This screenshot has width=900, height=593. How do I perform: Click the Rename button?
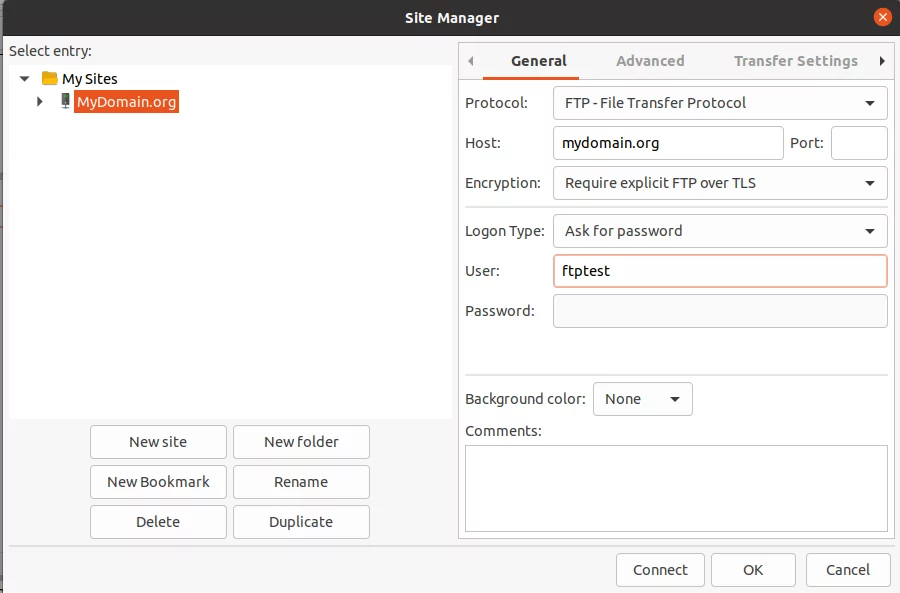[x=301, y=482]
